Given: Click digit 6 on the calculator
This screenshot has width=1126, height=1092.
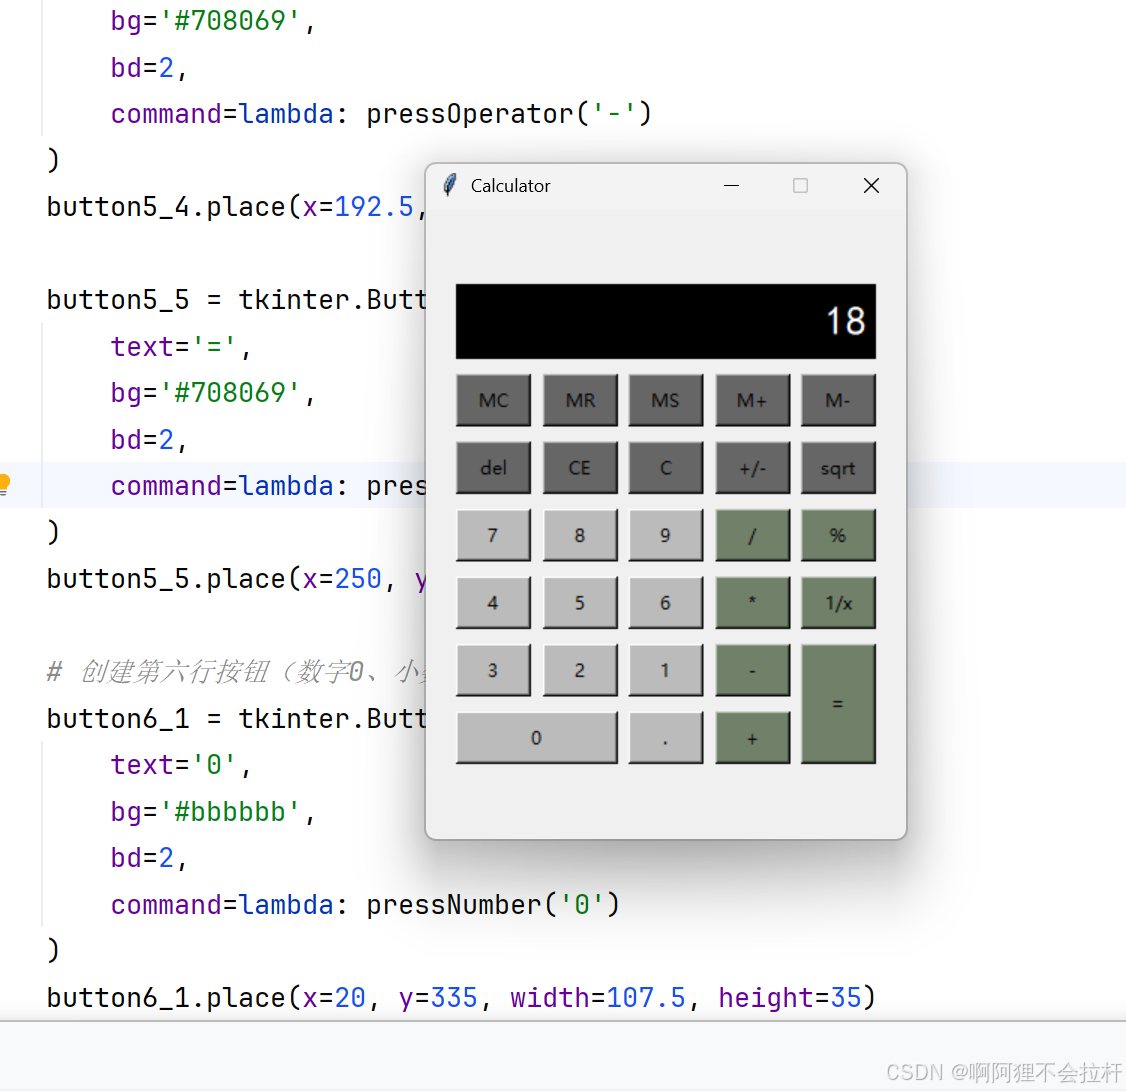Looking at the screenshot, I should (666, 603).
